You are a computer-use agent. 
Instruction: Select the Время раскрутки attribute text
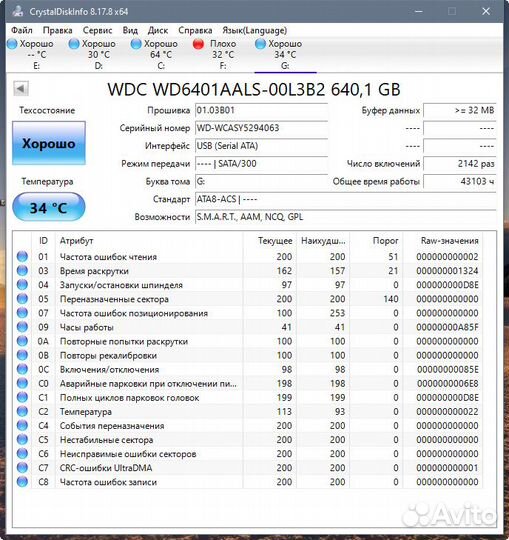(x=94, y=271)
